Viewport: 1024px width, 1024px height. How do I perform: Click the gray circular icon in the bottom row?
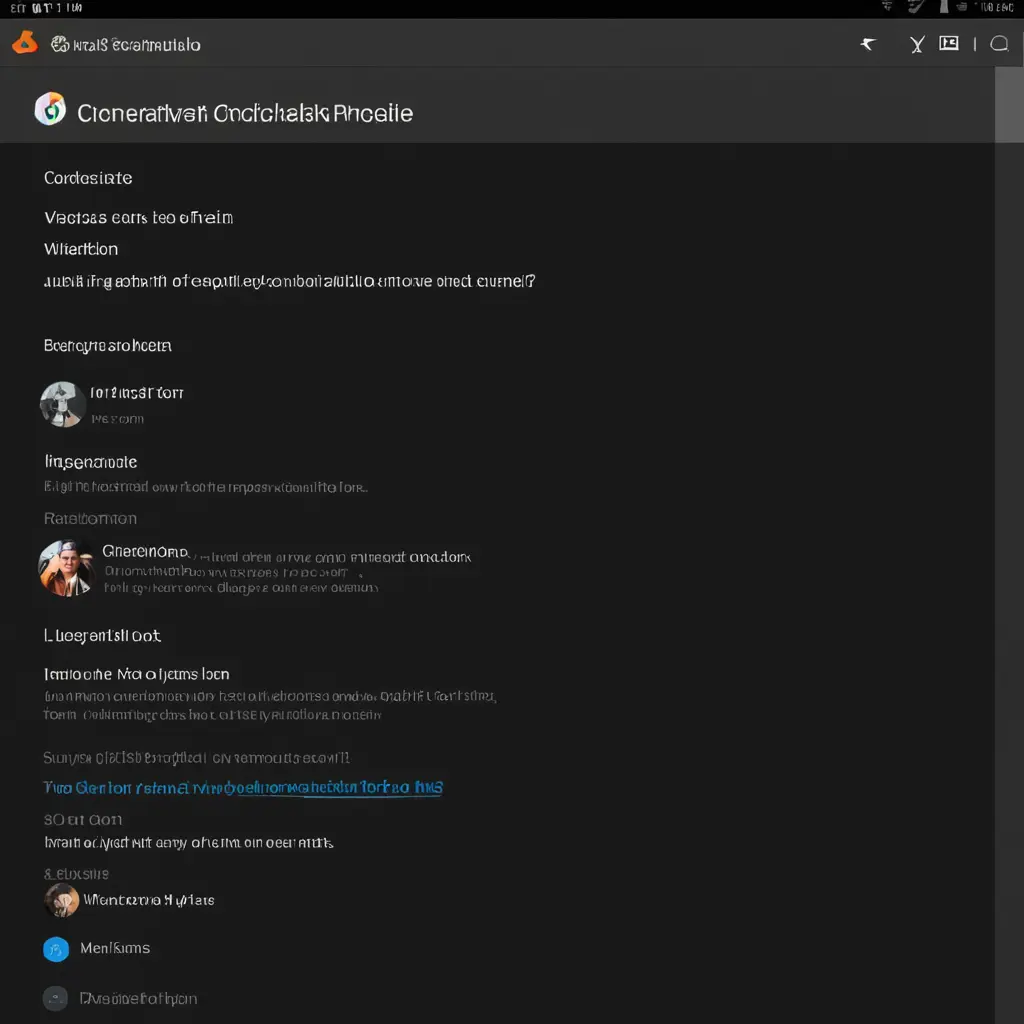coord(56,998)
